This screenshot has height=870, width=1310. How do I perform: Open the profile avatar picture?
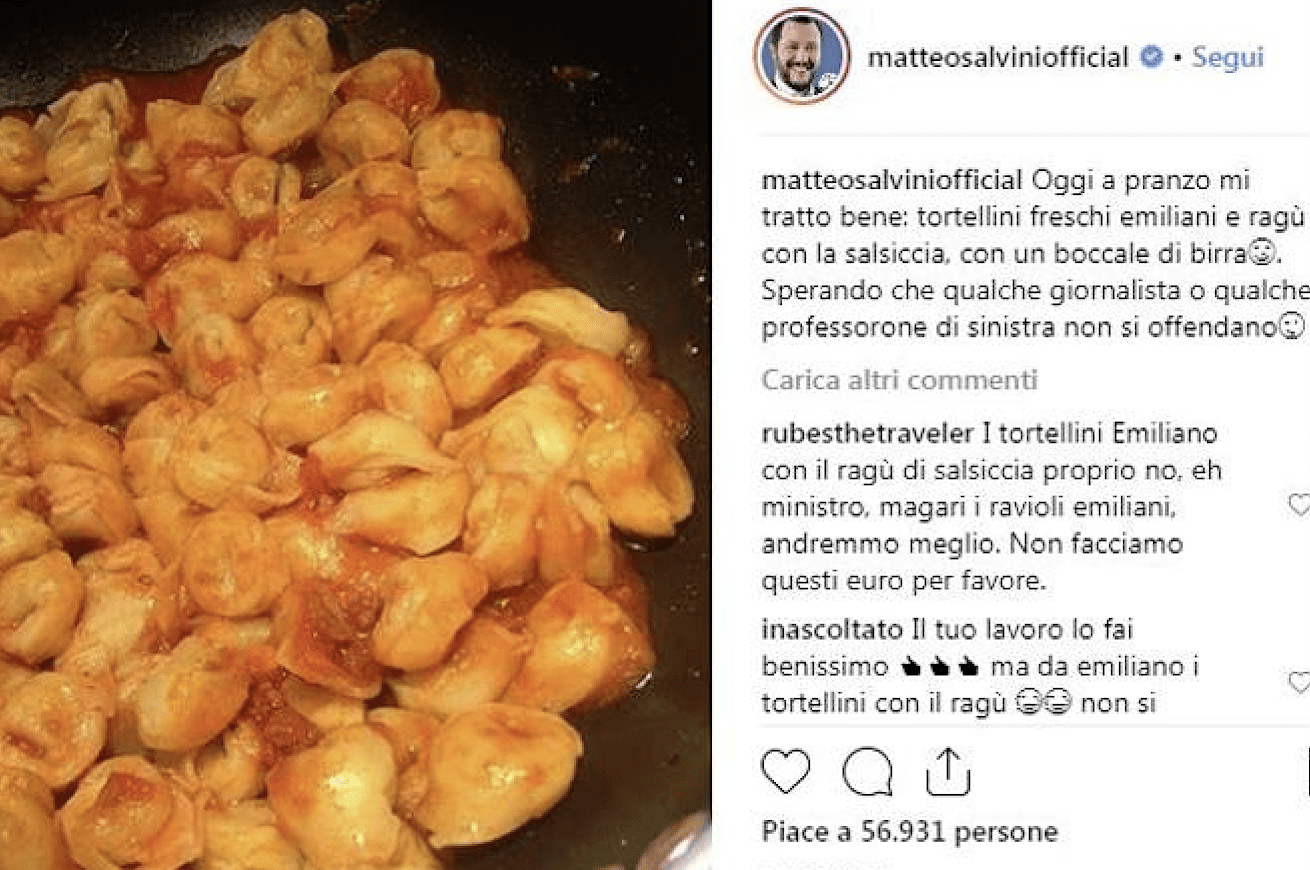click(802, 57)
